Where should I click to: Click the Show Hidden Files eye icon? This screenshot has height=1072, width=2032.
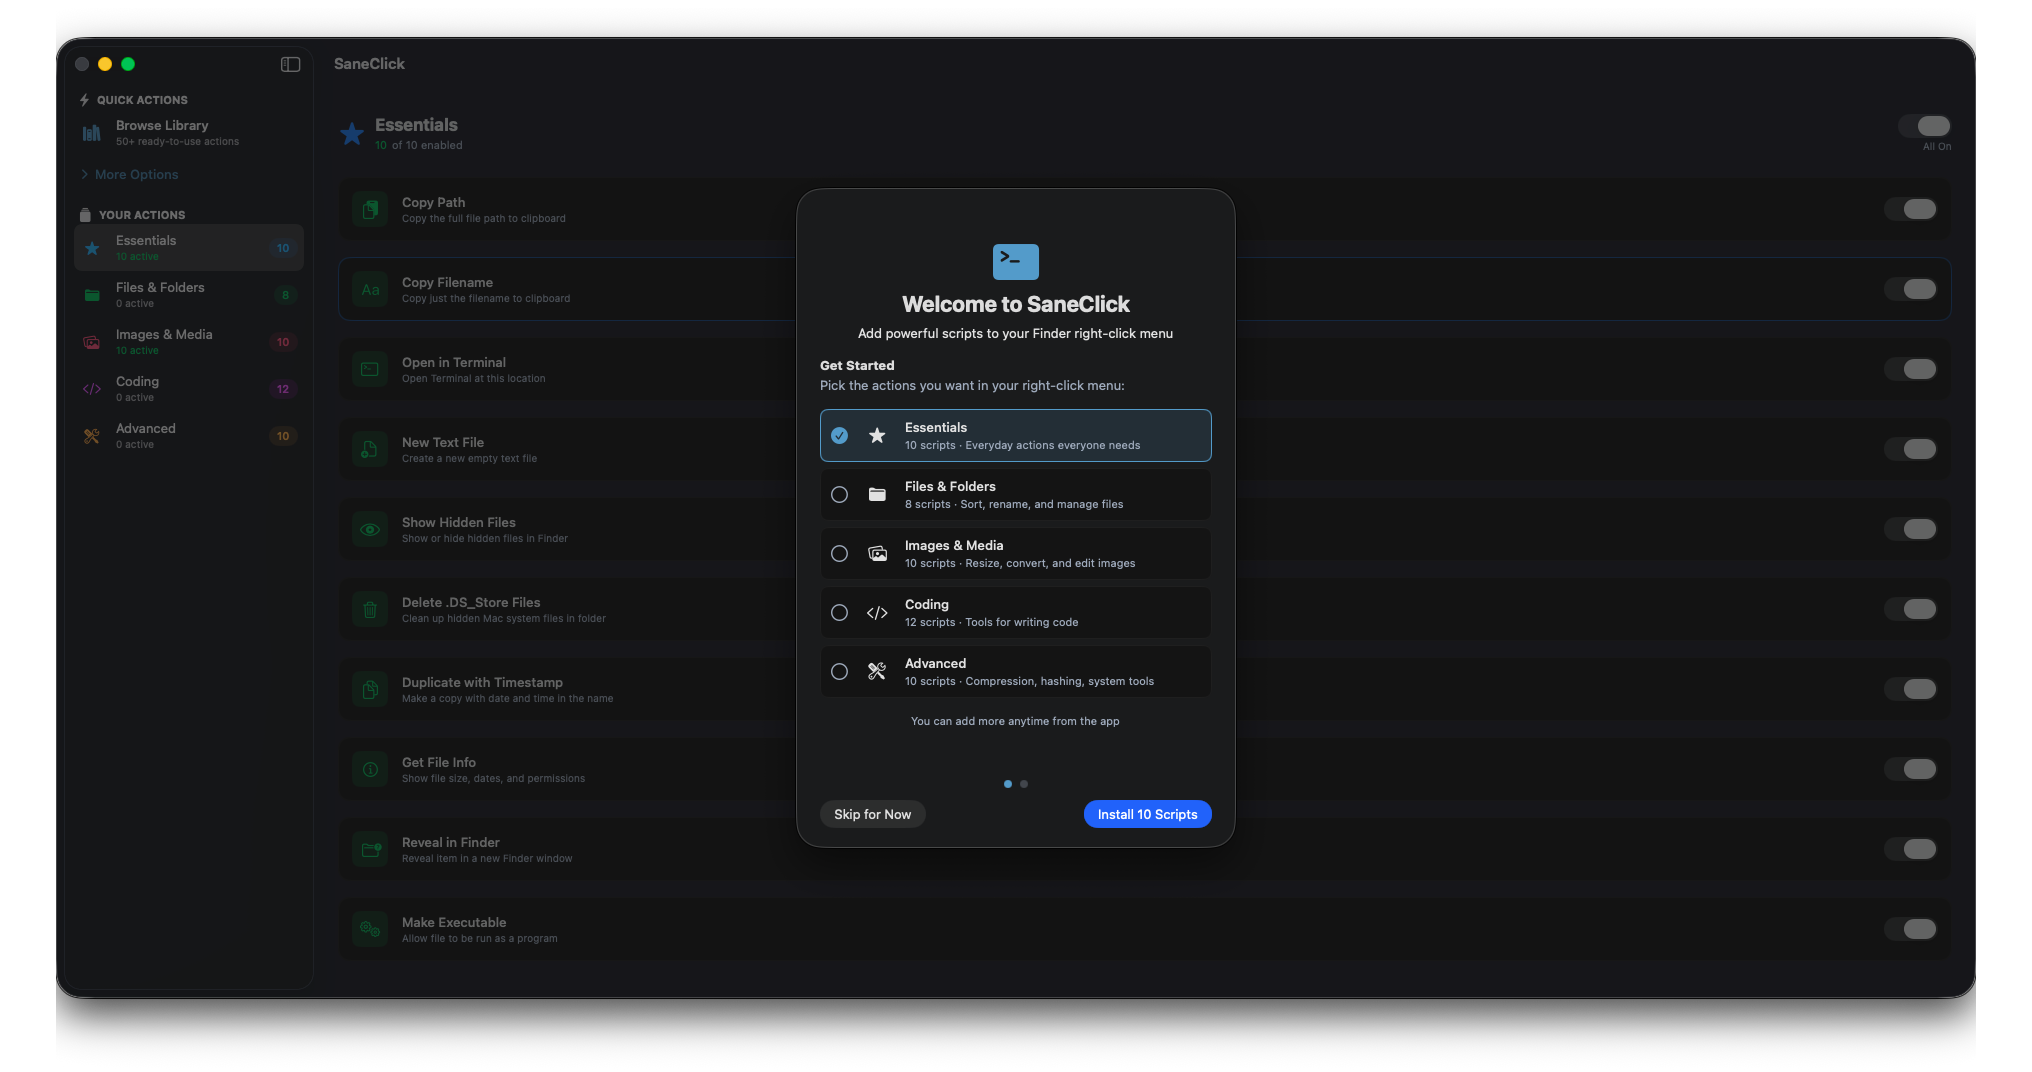tap(370, 529)
